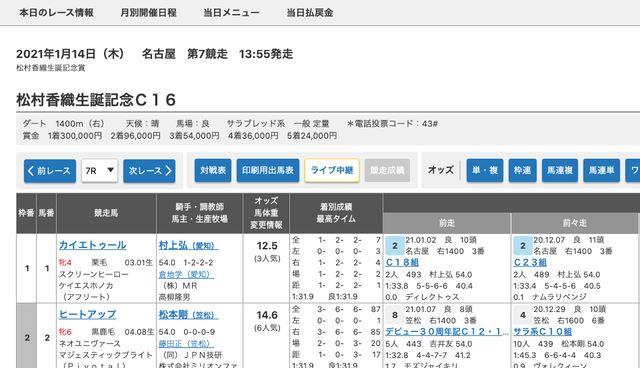Show 馬連単 odds

point(602,170)
